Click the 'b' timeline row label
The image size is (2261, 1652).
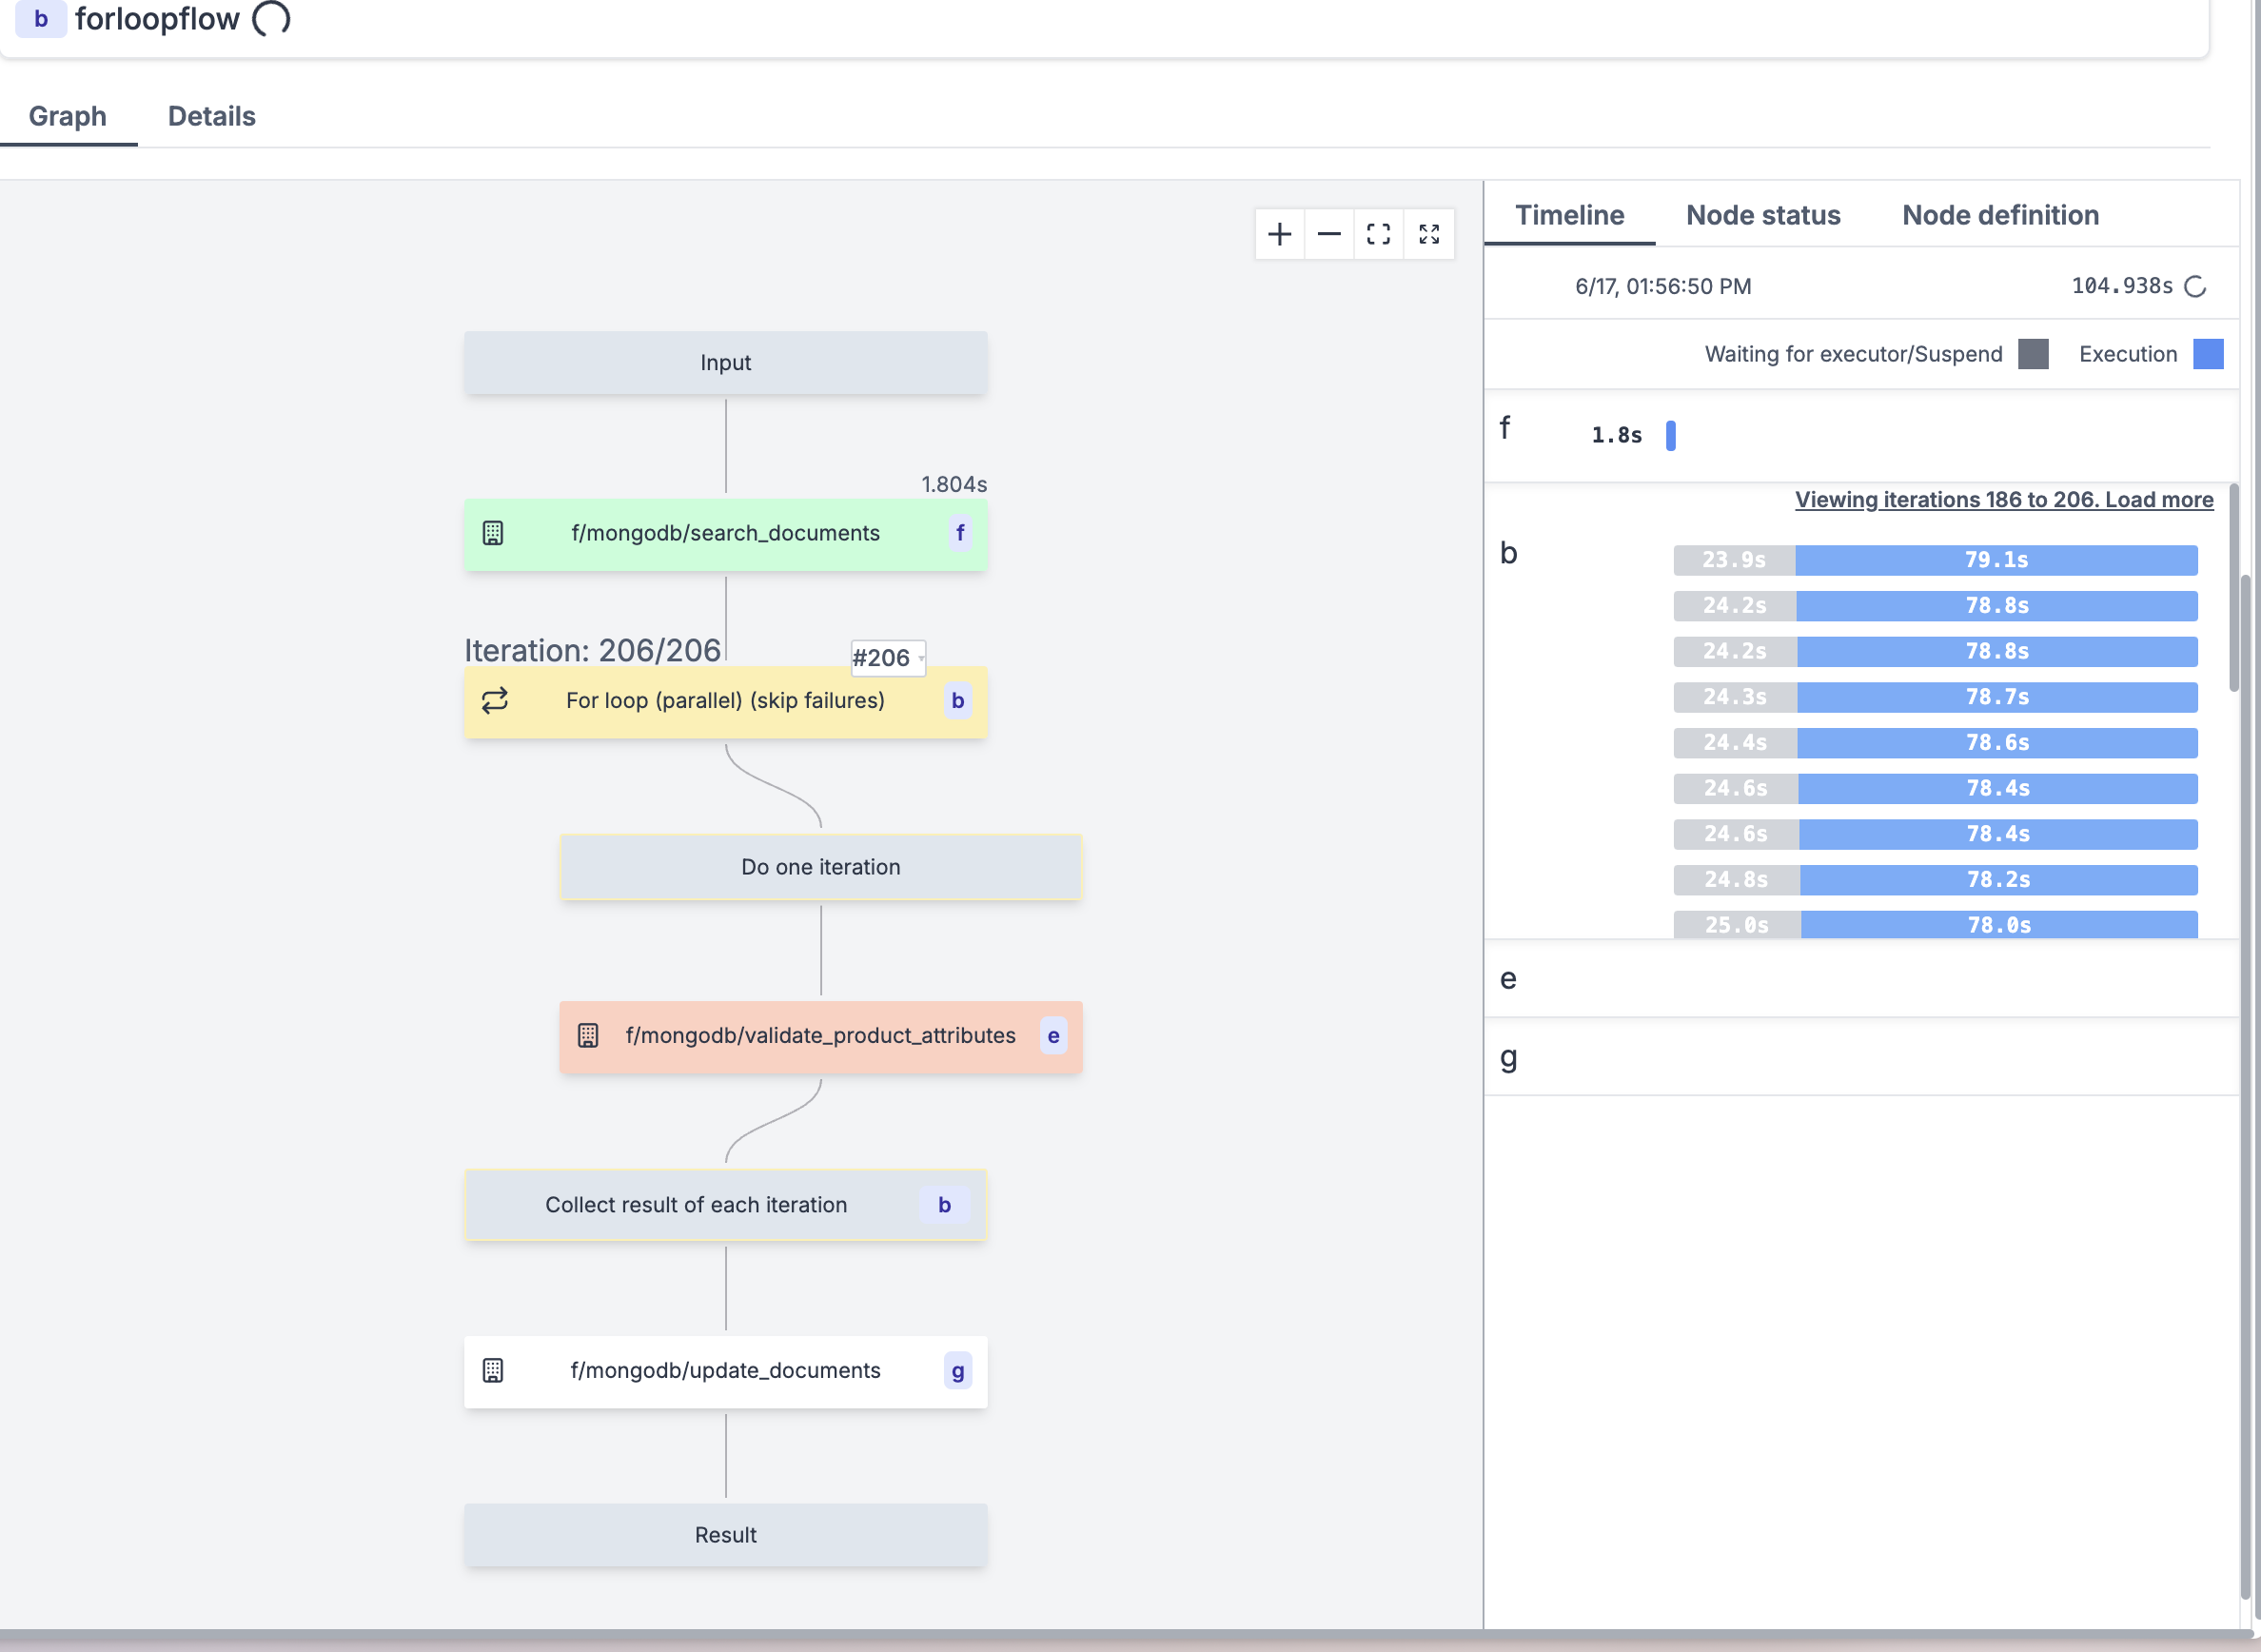(x=1508, y=553)
